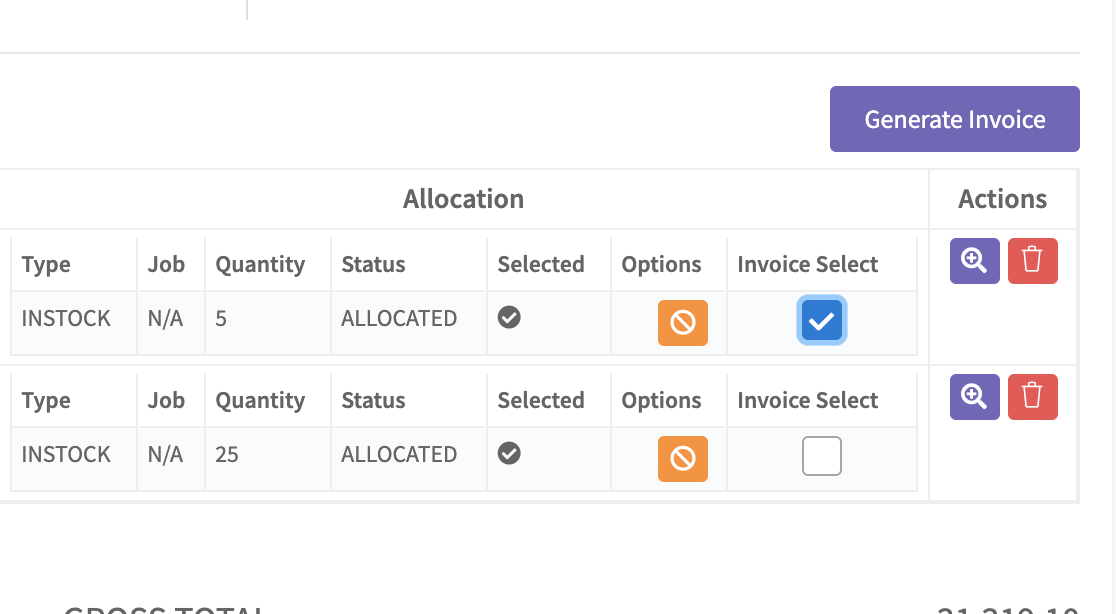Click INSTOCK type in second allocation row
Screen dimensions: 1116x614
(x=65, y=454)
